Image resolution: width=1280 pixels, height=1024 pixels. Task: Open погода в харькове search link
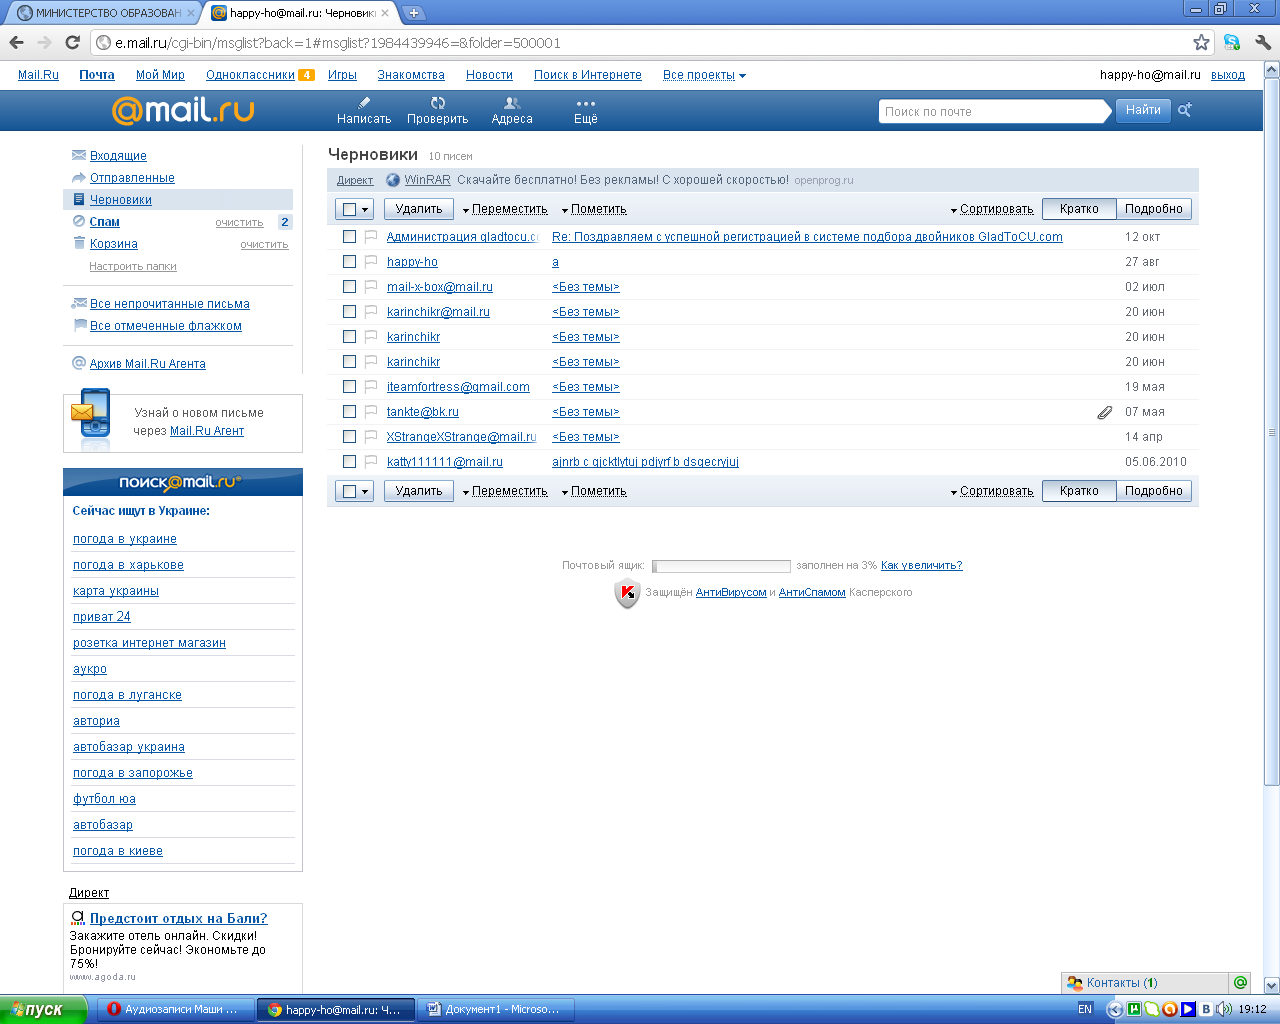click(128, 565)
